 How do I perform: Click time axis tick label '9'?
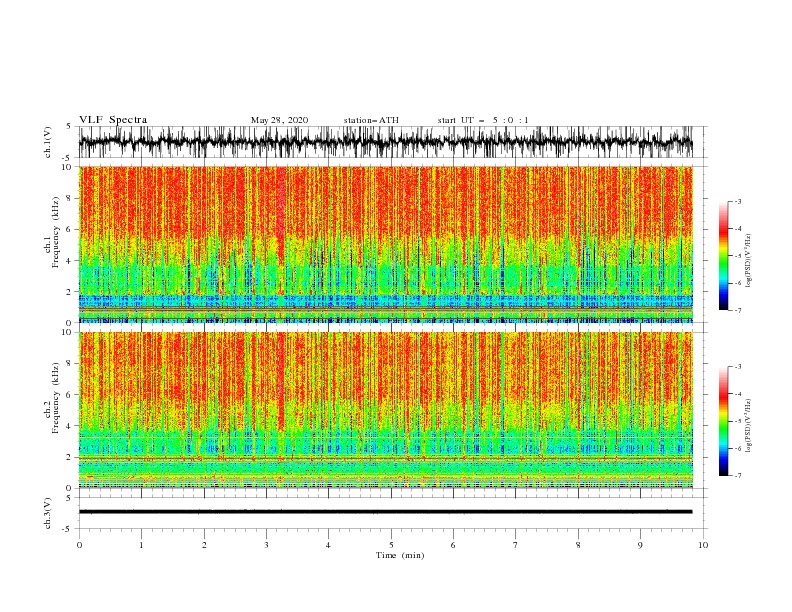[x=640, y=545]
